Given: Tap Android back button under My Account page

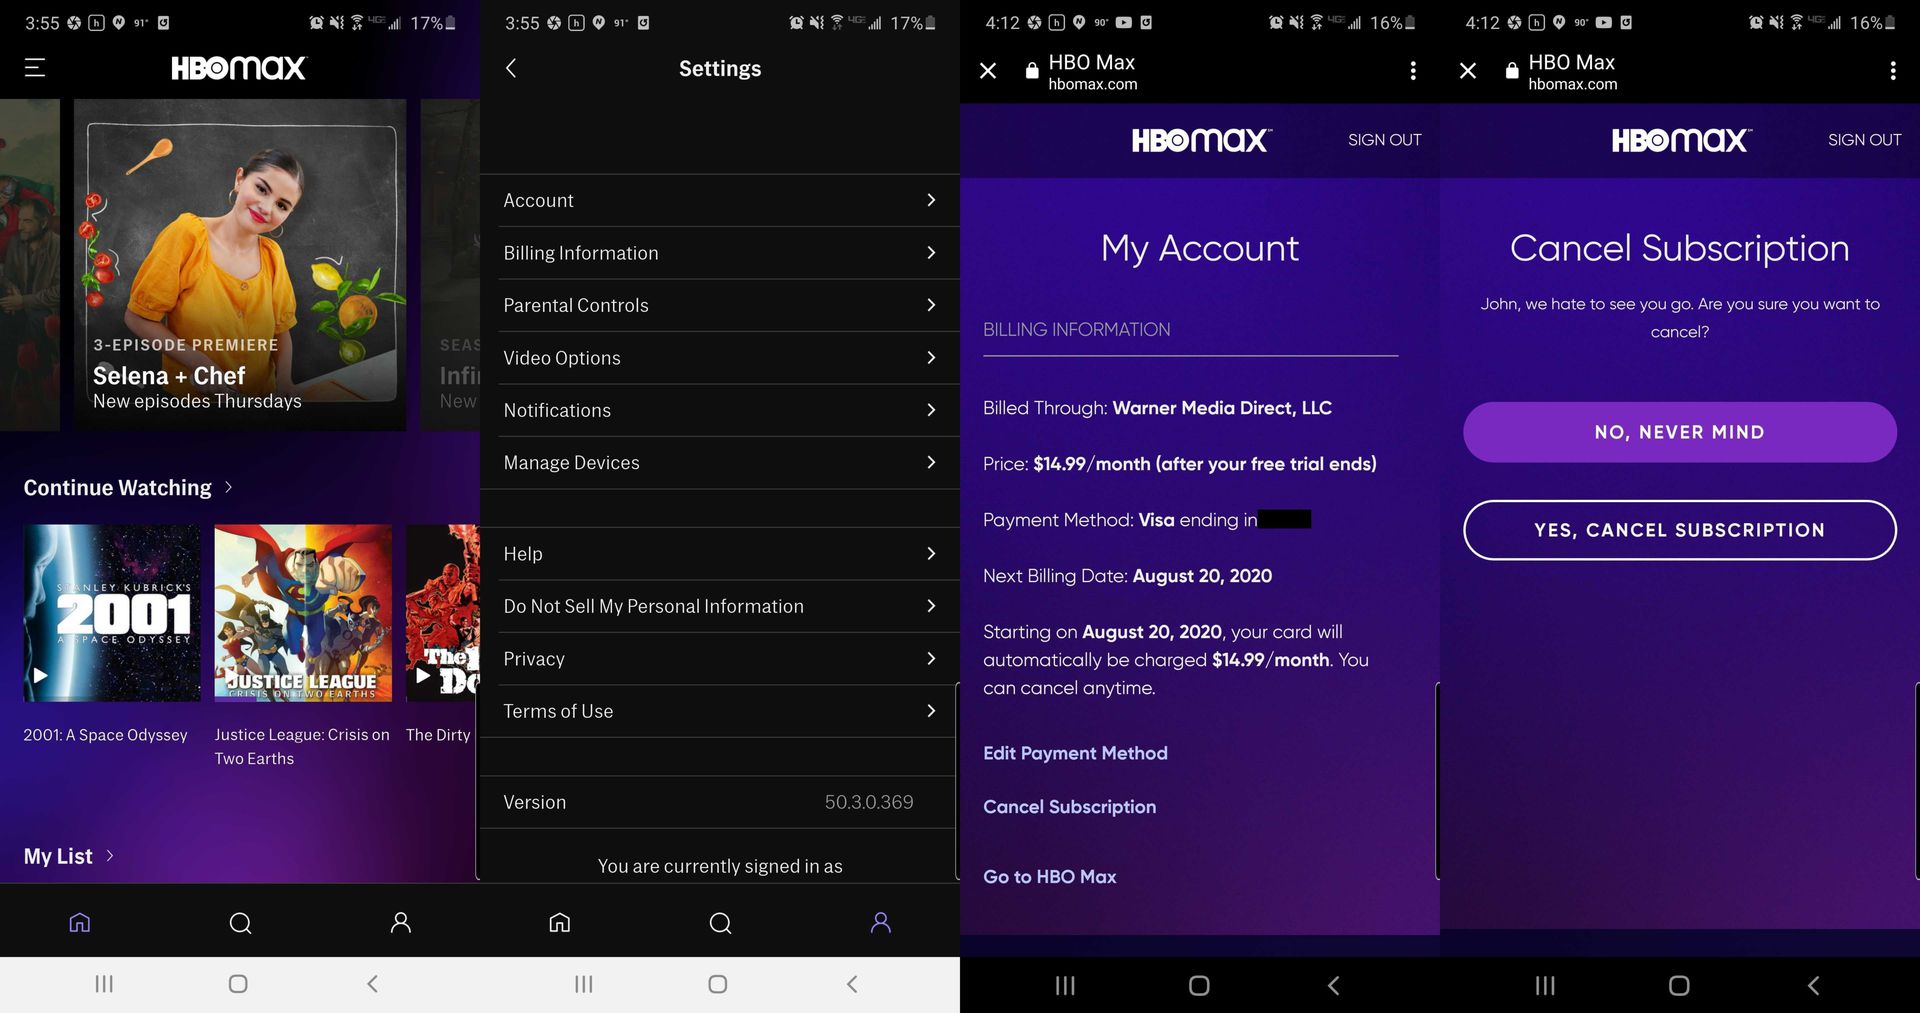Looking at the screenshot, I should 1333,986.
